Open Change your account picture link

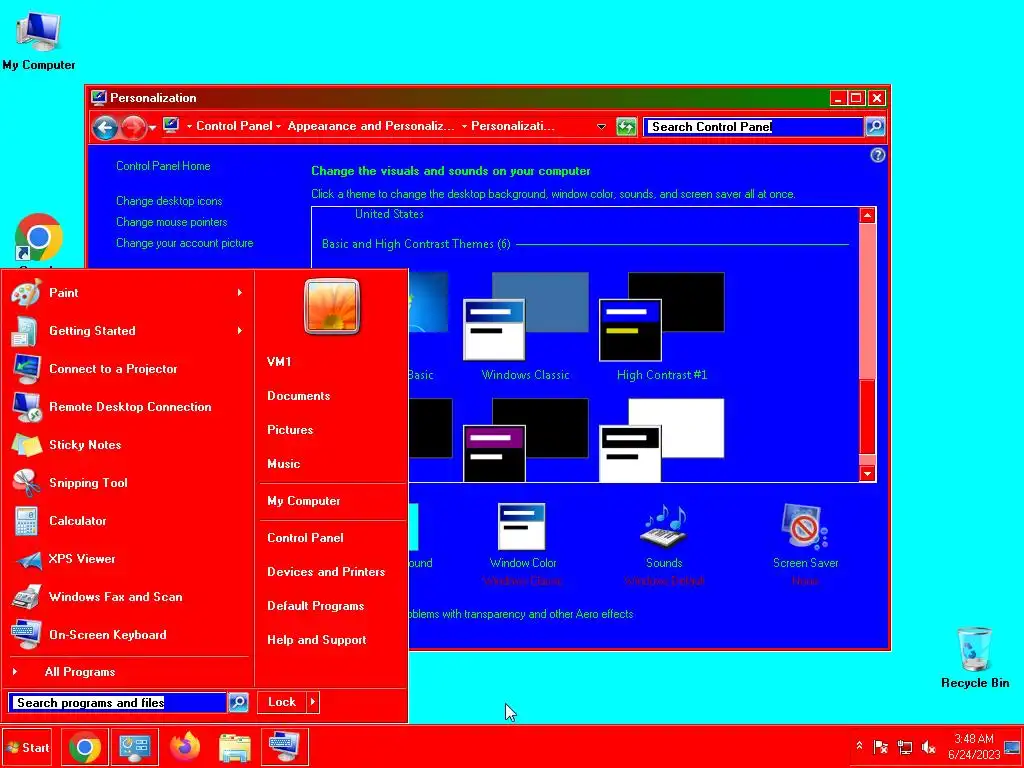pos(185,243)
